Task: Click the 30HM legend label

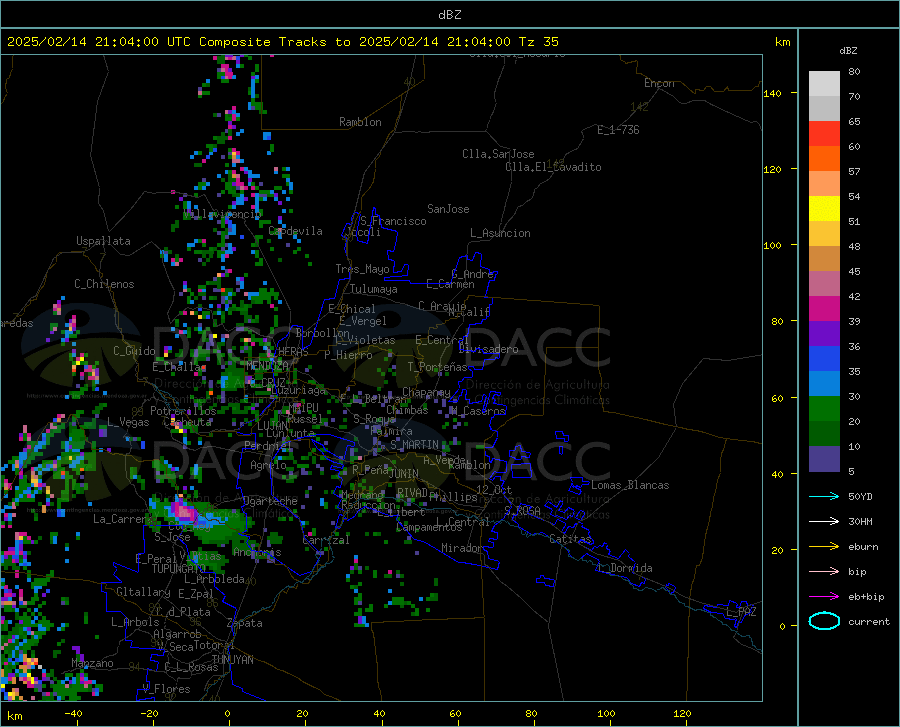Action: pyautogui.click(x=860, y=522)
